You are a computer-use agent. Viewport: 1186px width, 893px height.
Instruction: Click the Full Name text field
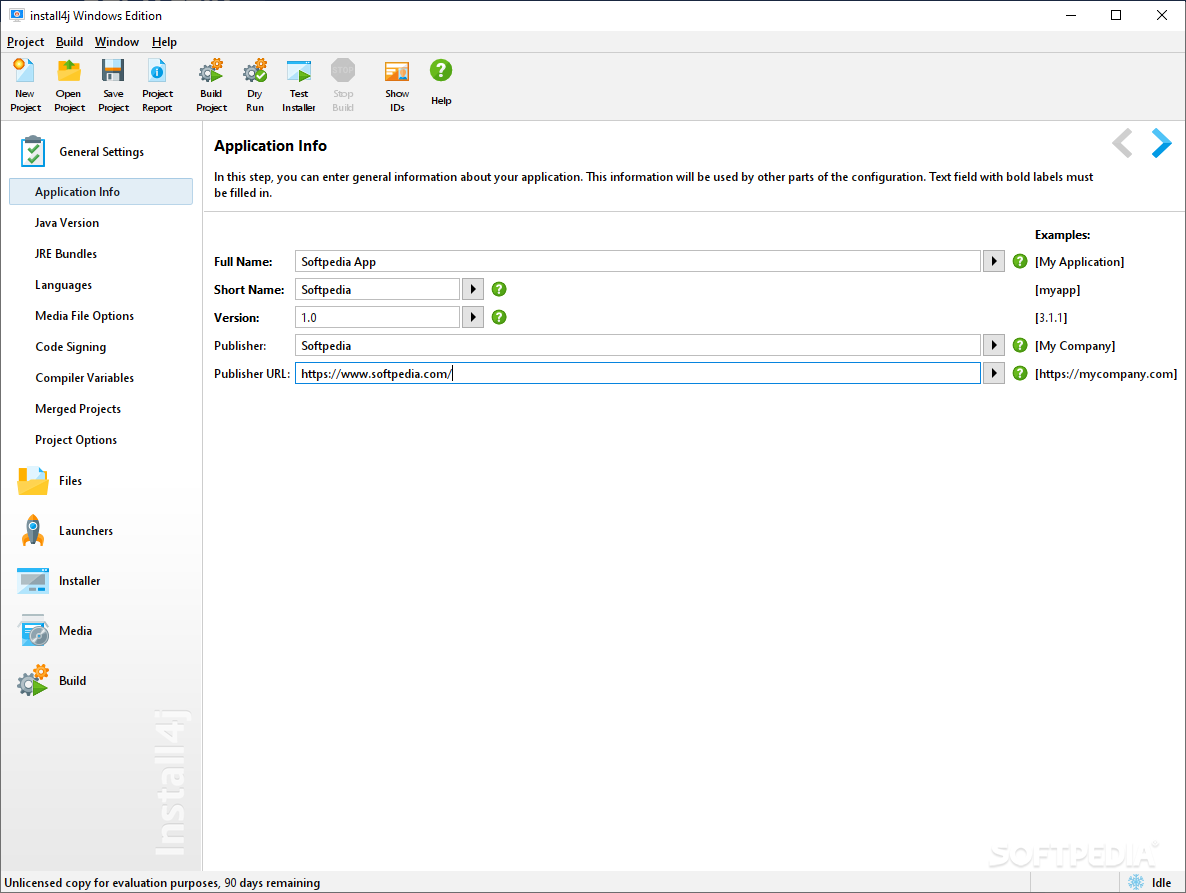(638, 261)
